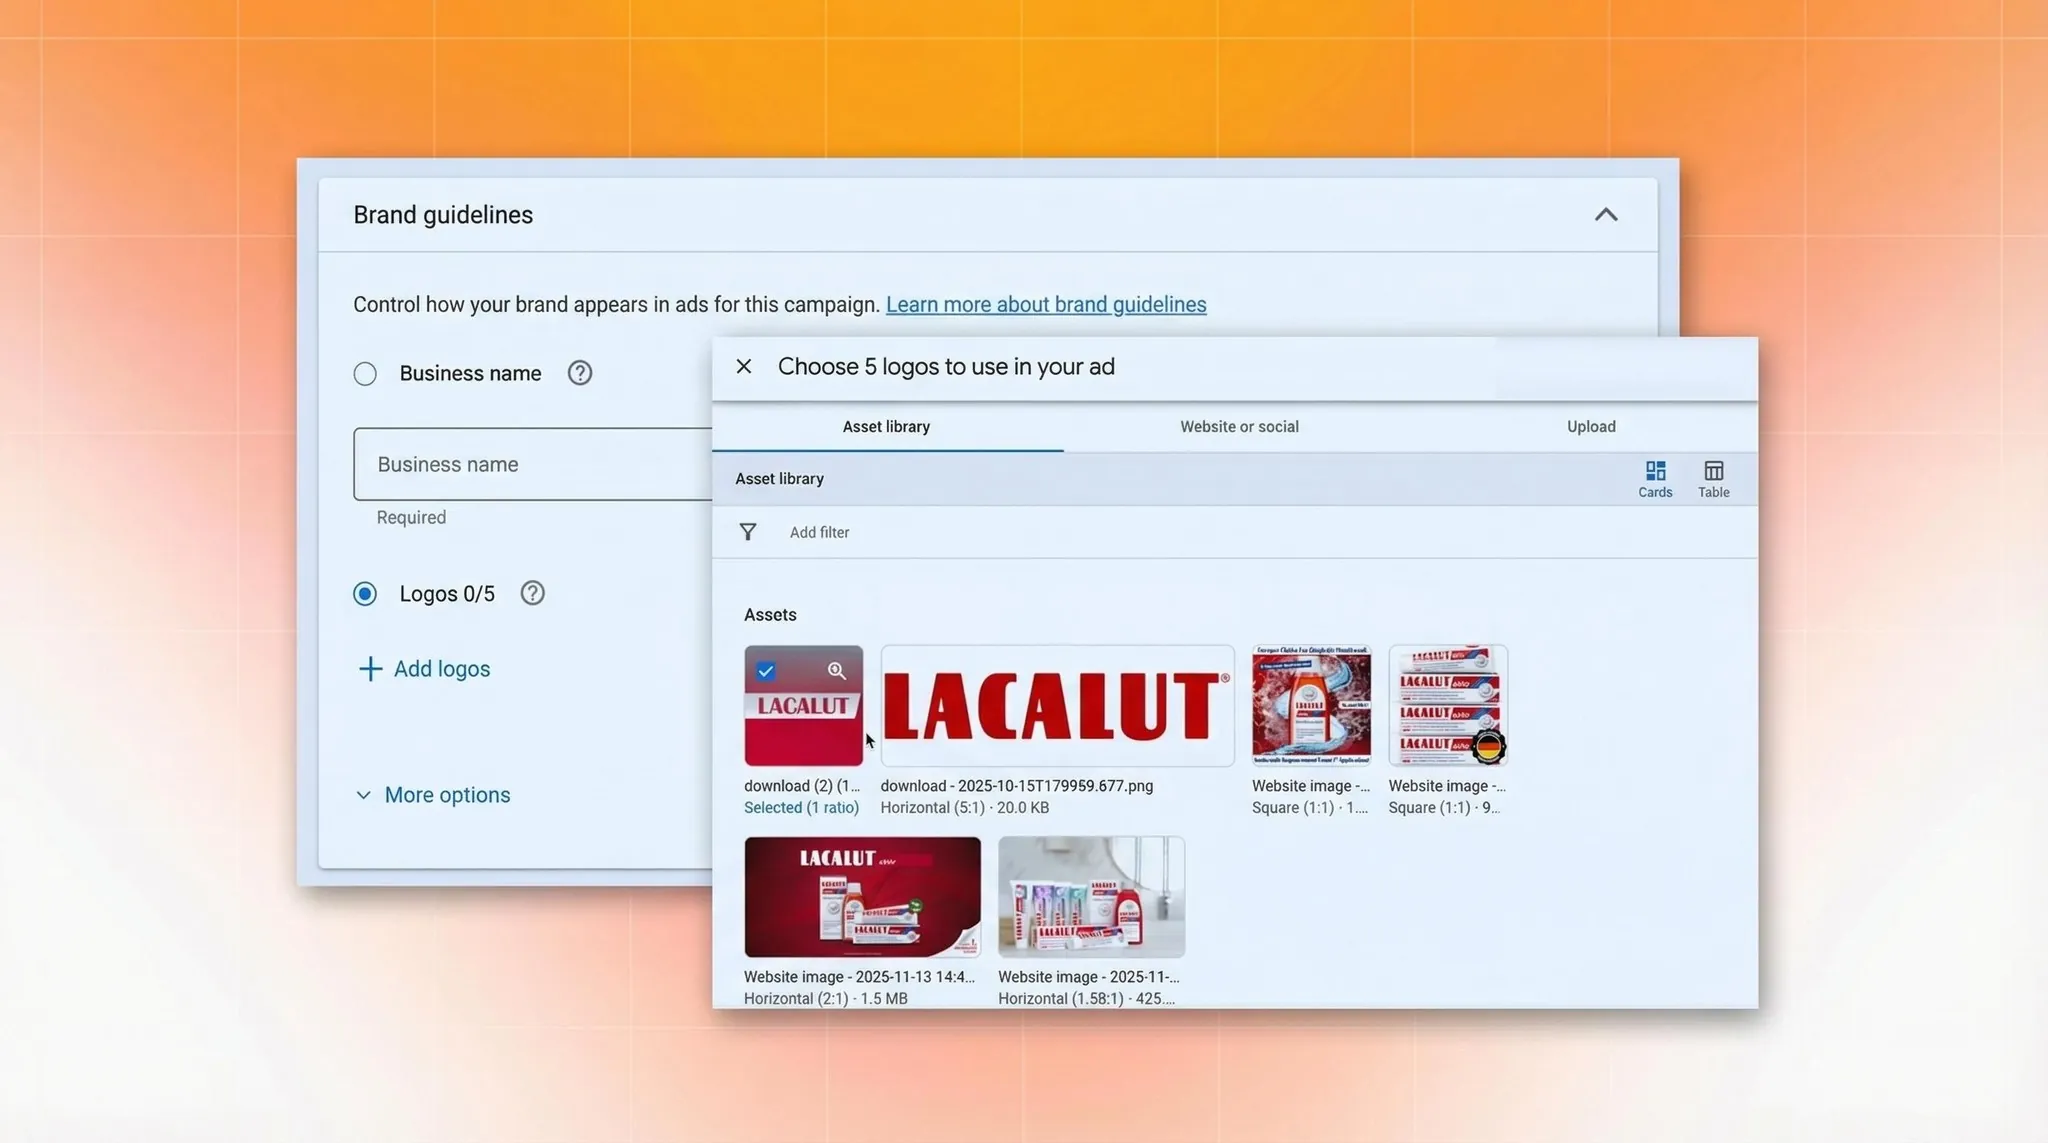Viewport: 2048px width, 1143px height.
Task: Click 'Horizontal (2:1) · 1.5 MB' text
Action: [826, 998]
